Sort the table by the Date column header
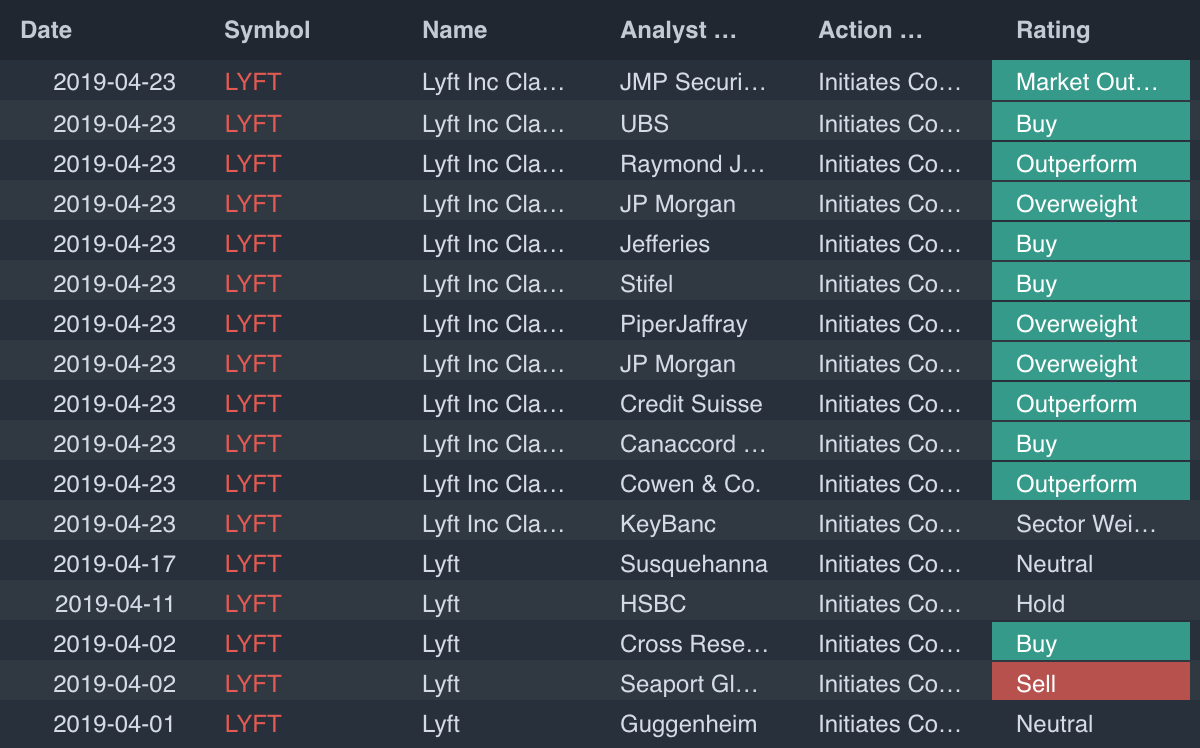The height and width of the screenshot is (748, 1200). click(46, 30)
